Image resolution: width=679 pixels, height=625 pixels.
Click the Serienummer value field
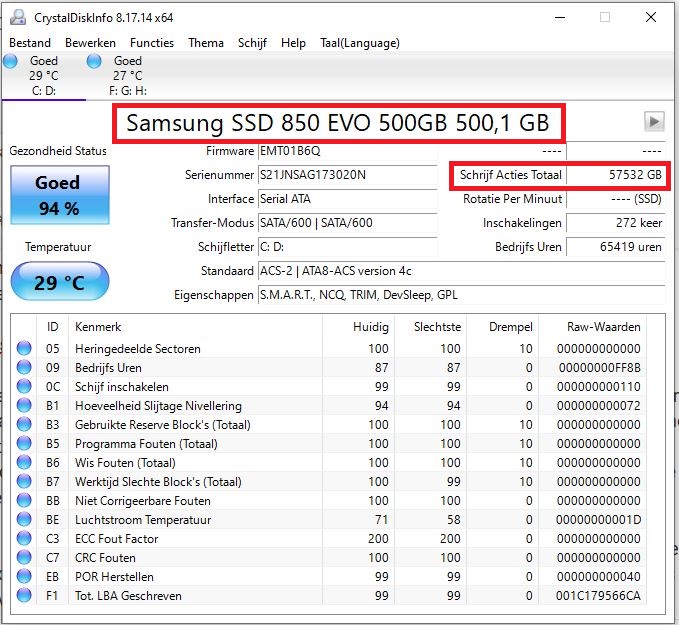click(x=348, y=175)
